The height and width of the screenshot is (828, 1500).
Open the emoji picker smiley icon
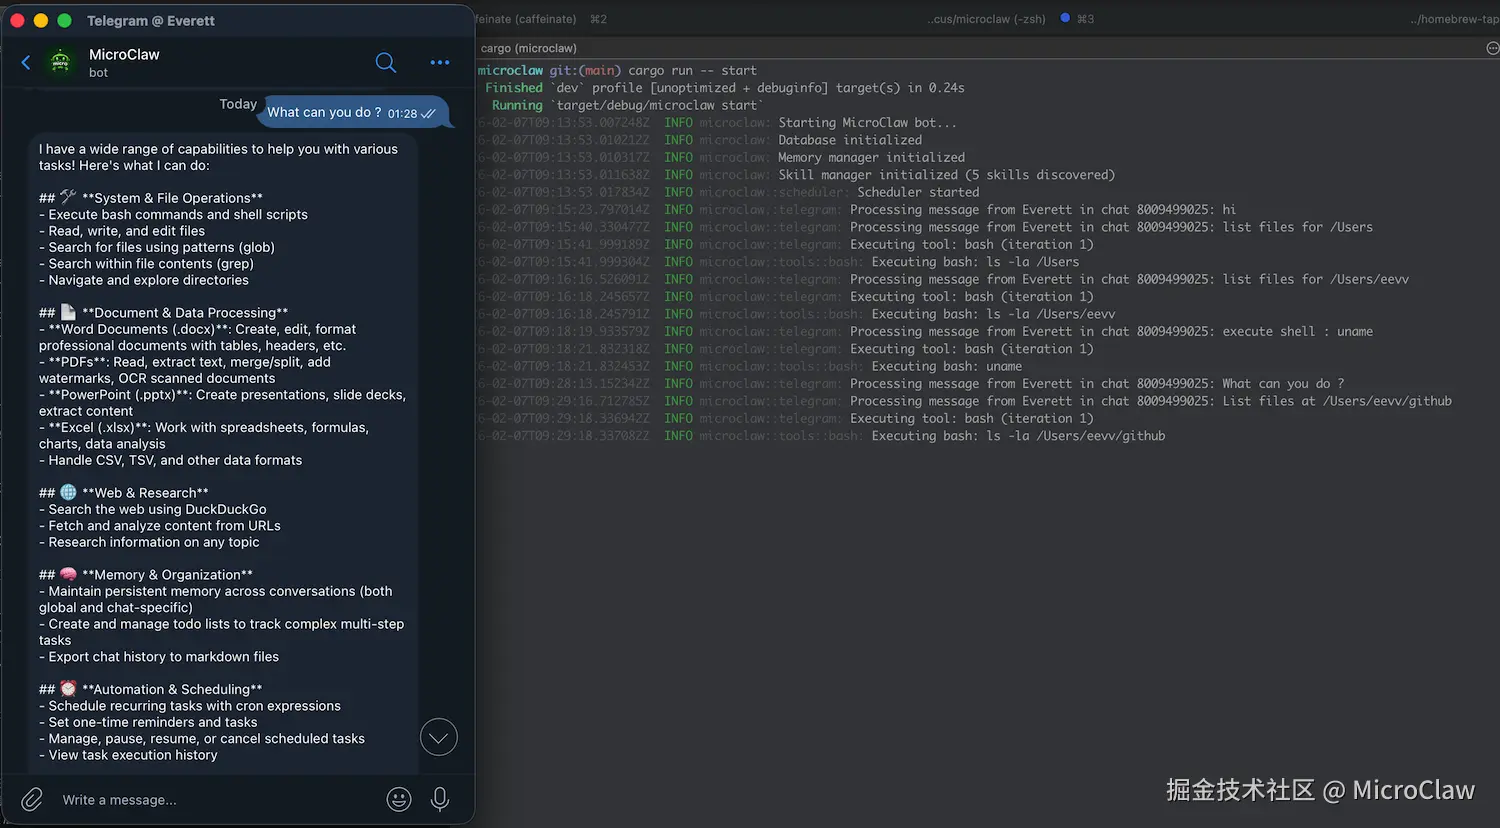tap(398, 799)
